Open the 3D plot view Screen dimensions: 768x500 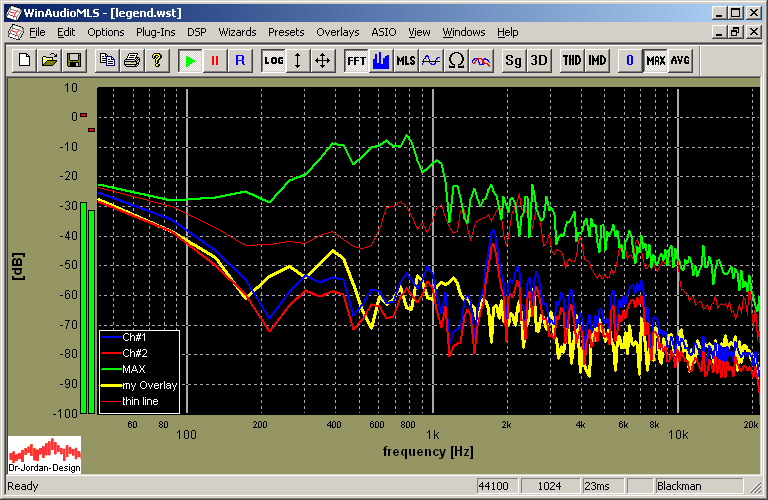click(539, 61)
